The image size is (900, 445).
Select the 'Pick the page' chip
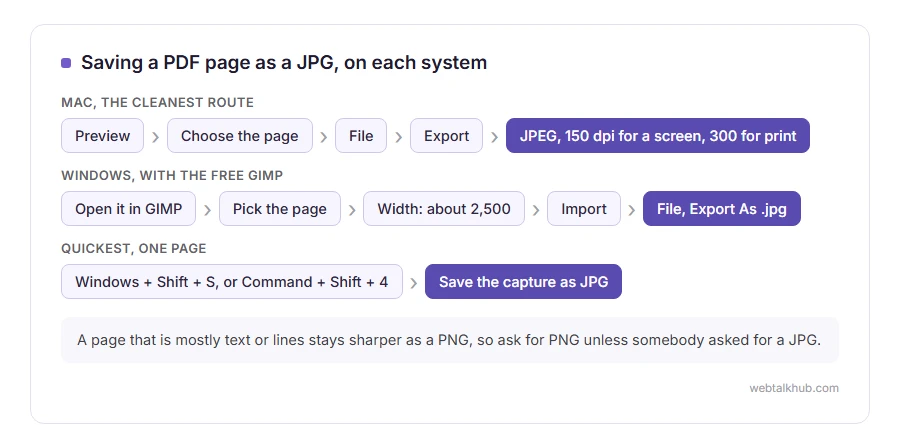[x=280, y=208]
